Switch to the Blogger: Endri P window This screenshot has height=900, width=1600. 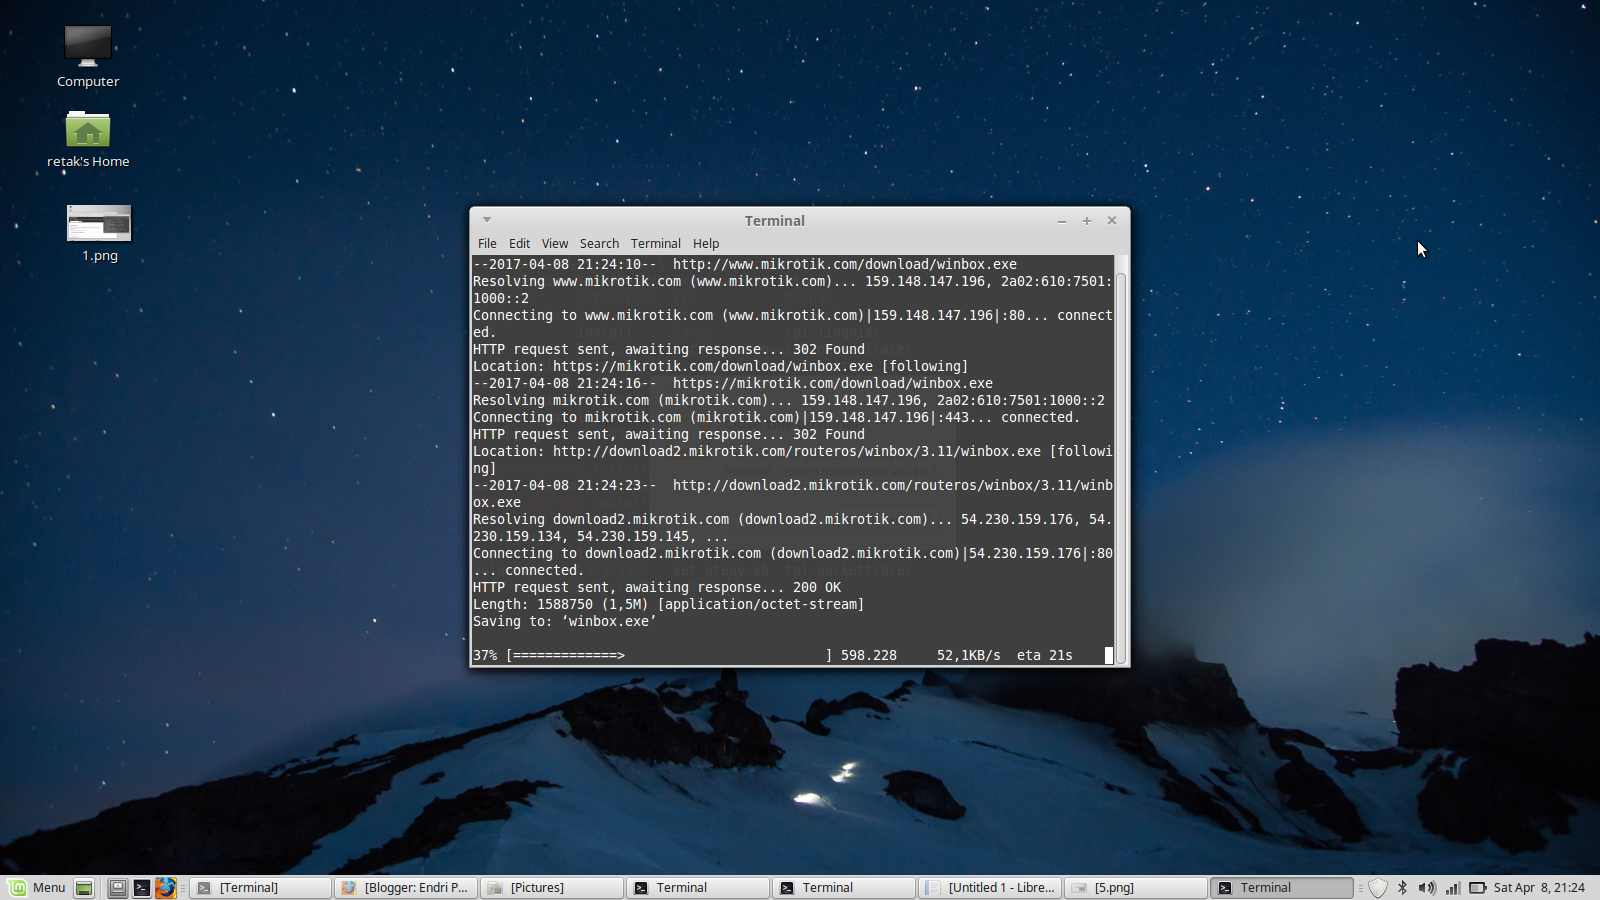coord(405,887)
